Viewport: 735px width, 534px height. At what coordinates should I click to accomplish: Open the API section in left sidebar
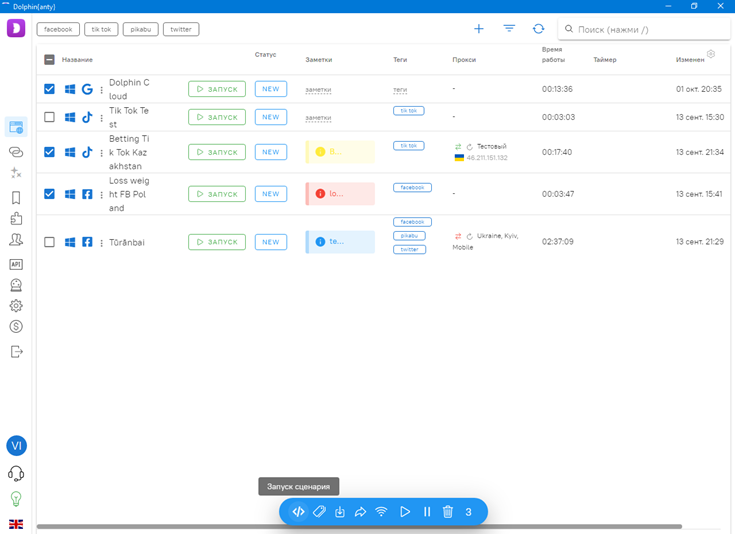click(15, 264)
